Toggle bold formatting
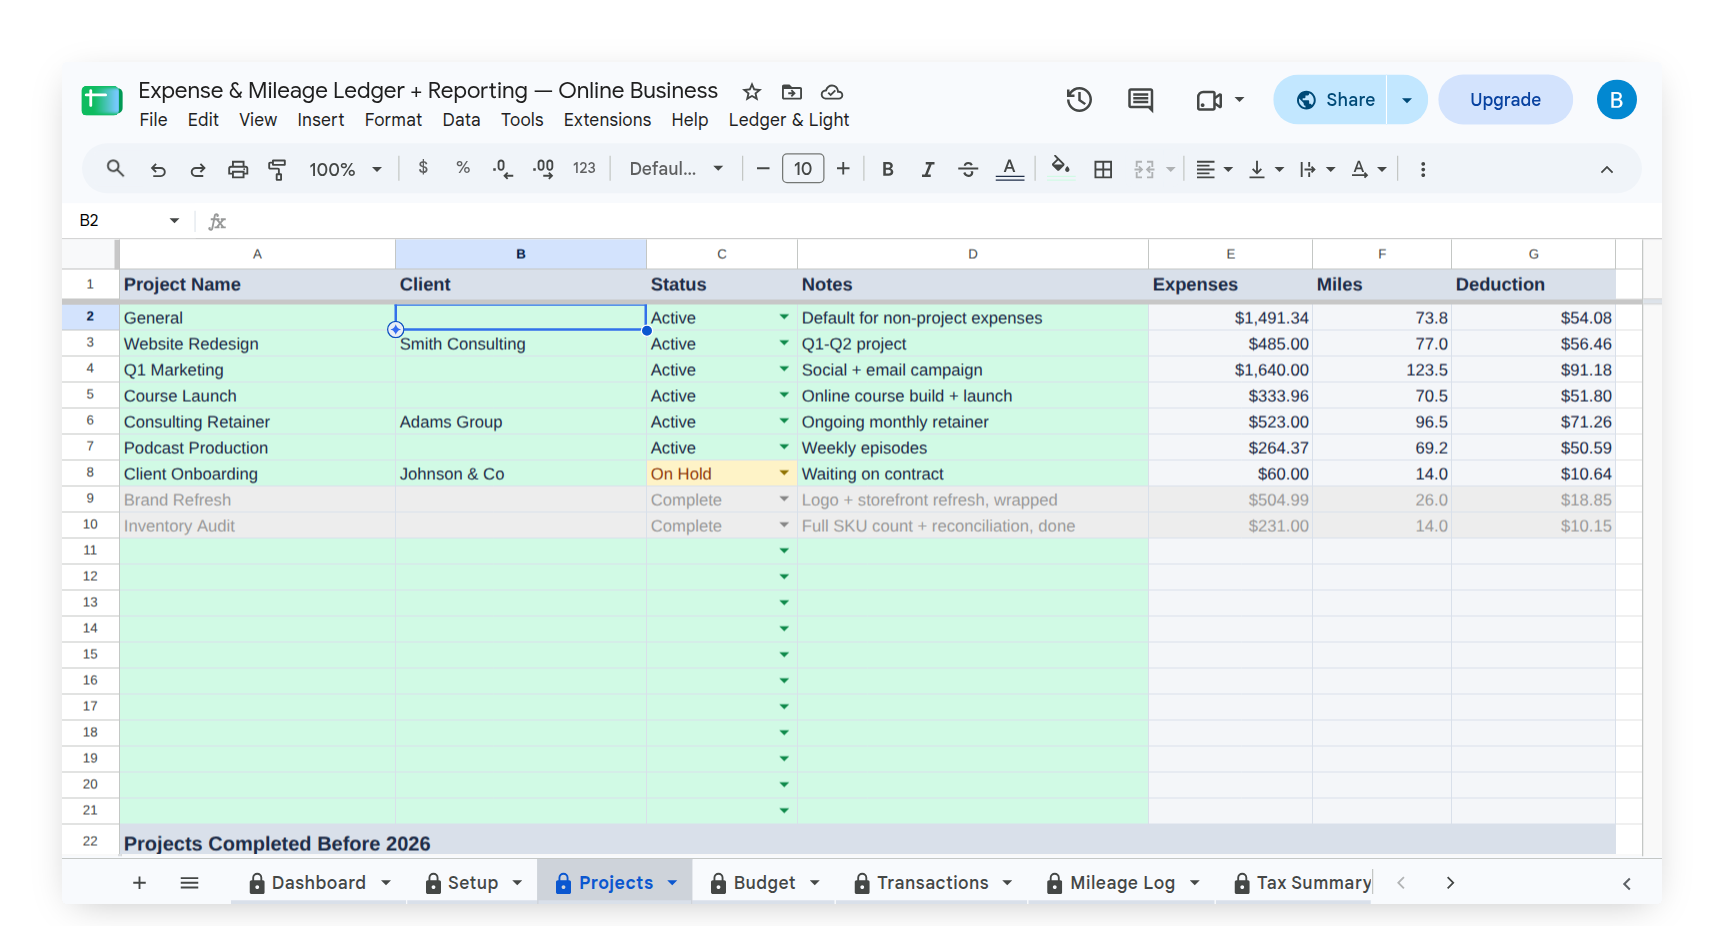Screen dimensions: 1724x926 coord(888,170)
